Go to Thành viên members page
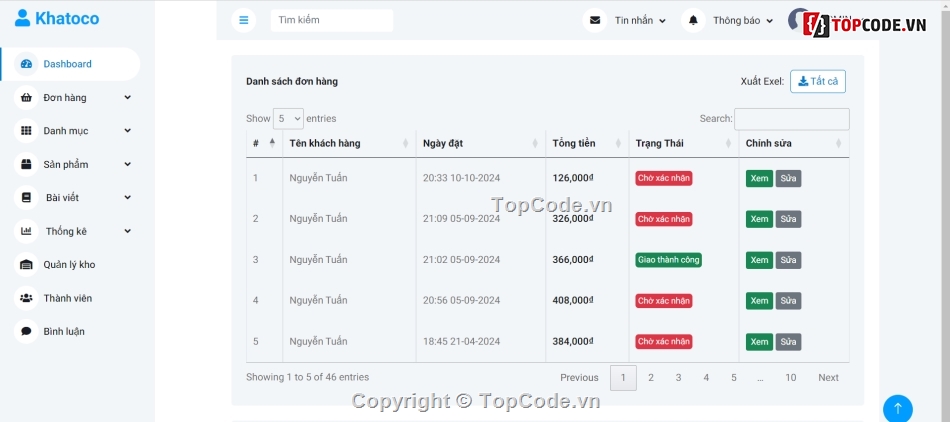The image size is (950, 422). point(67,298)
